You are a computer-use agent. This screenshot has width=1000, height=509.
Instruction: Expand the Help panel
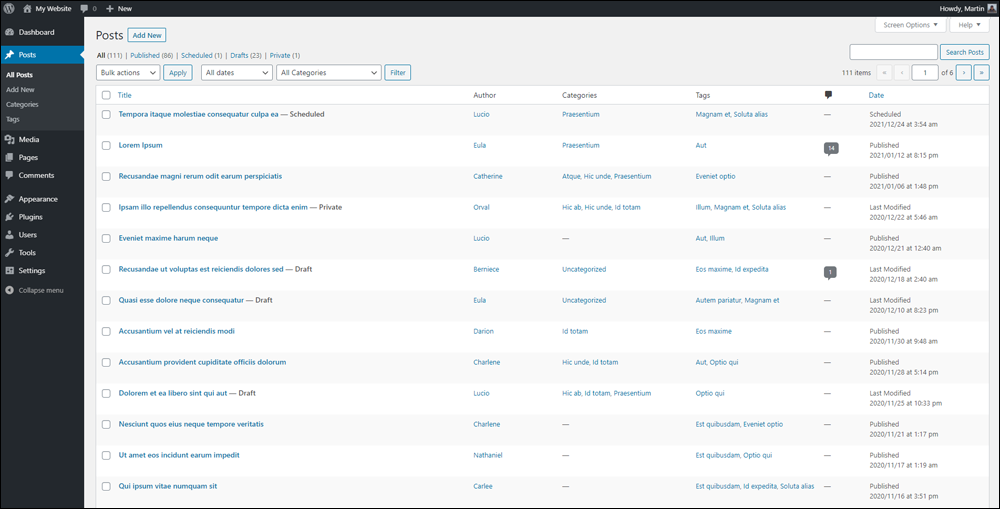point(969,25)
